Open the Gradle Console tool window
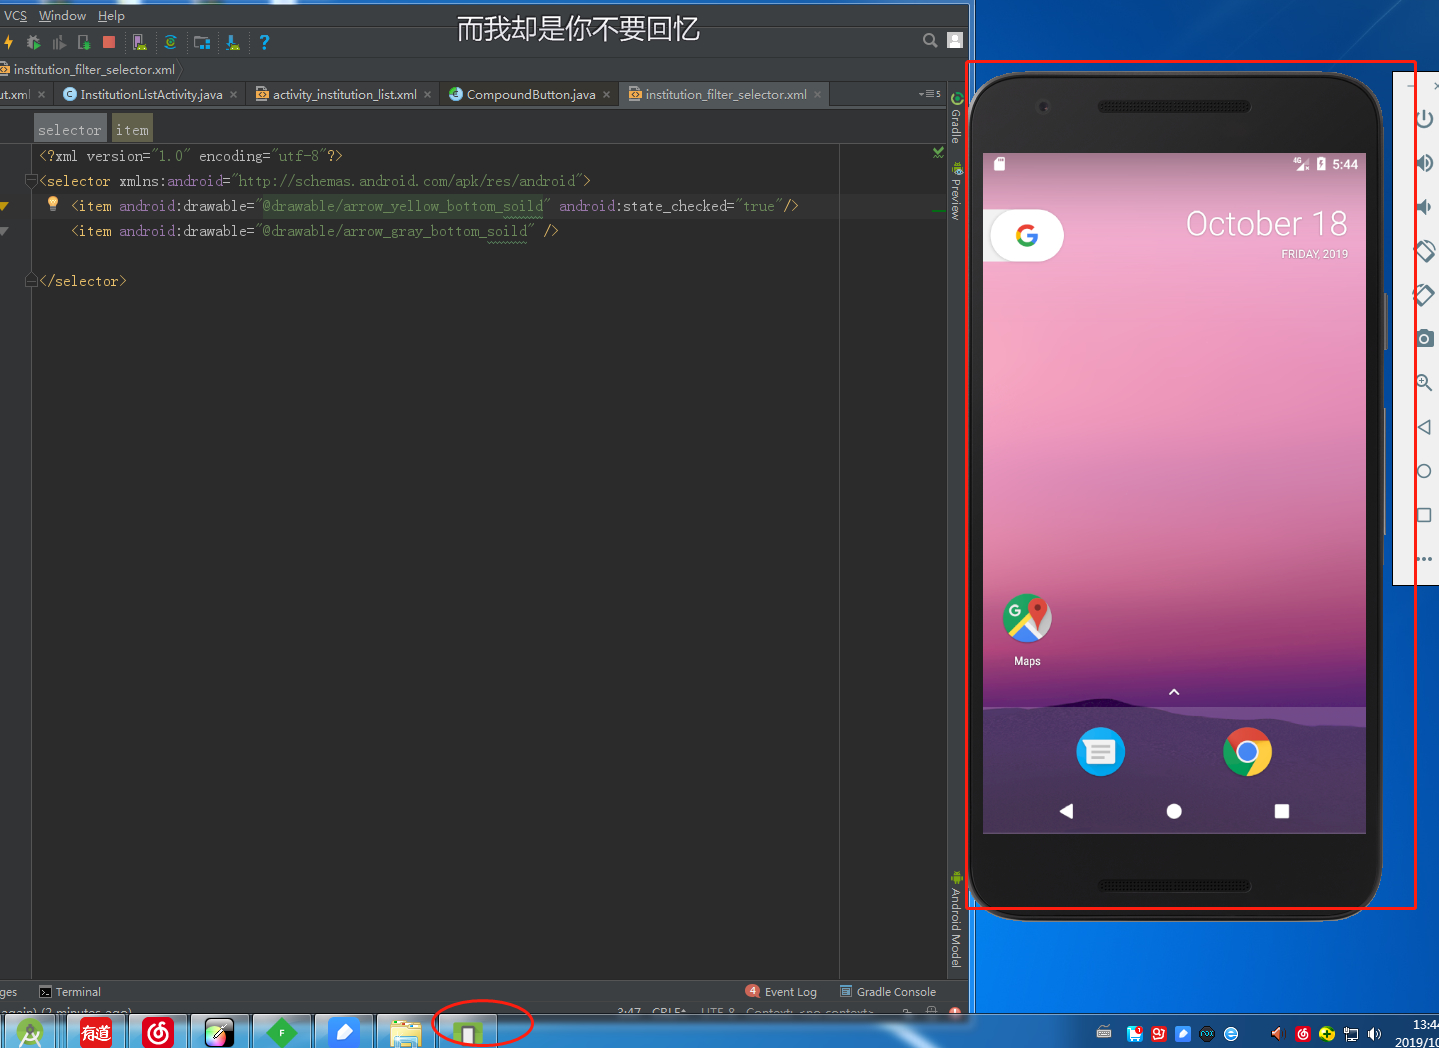The width and height of the screenshot is (1439, 1048). click(x=888, y=992)
